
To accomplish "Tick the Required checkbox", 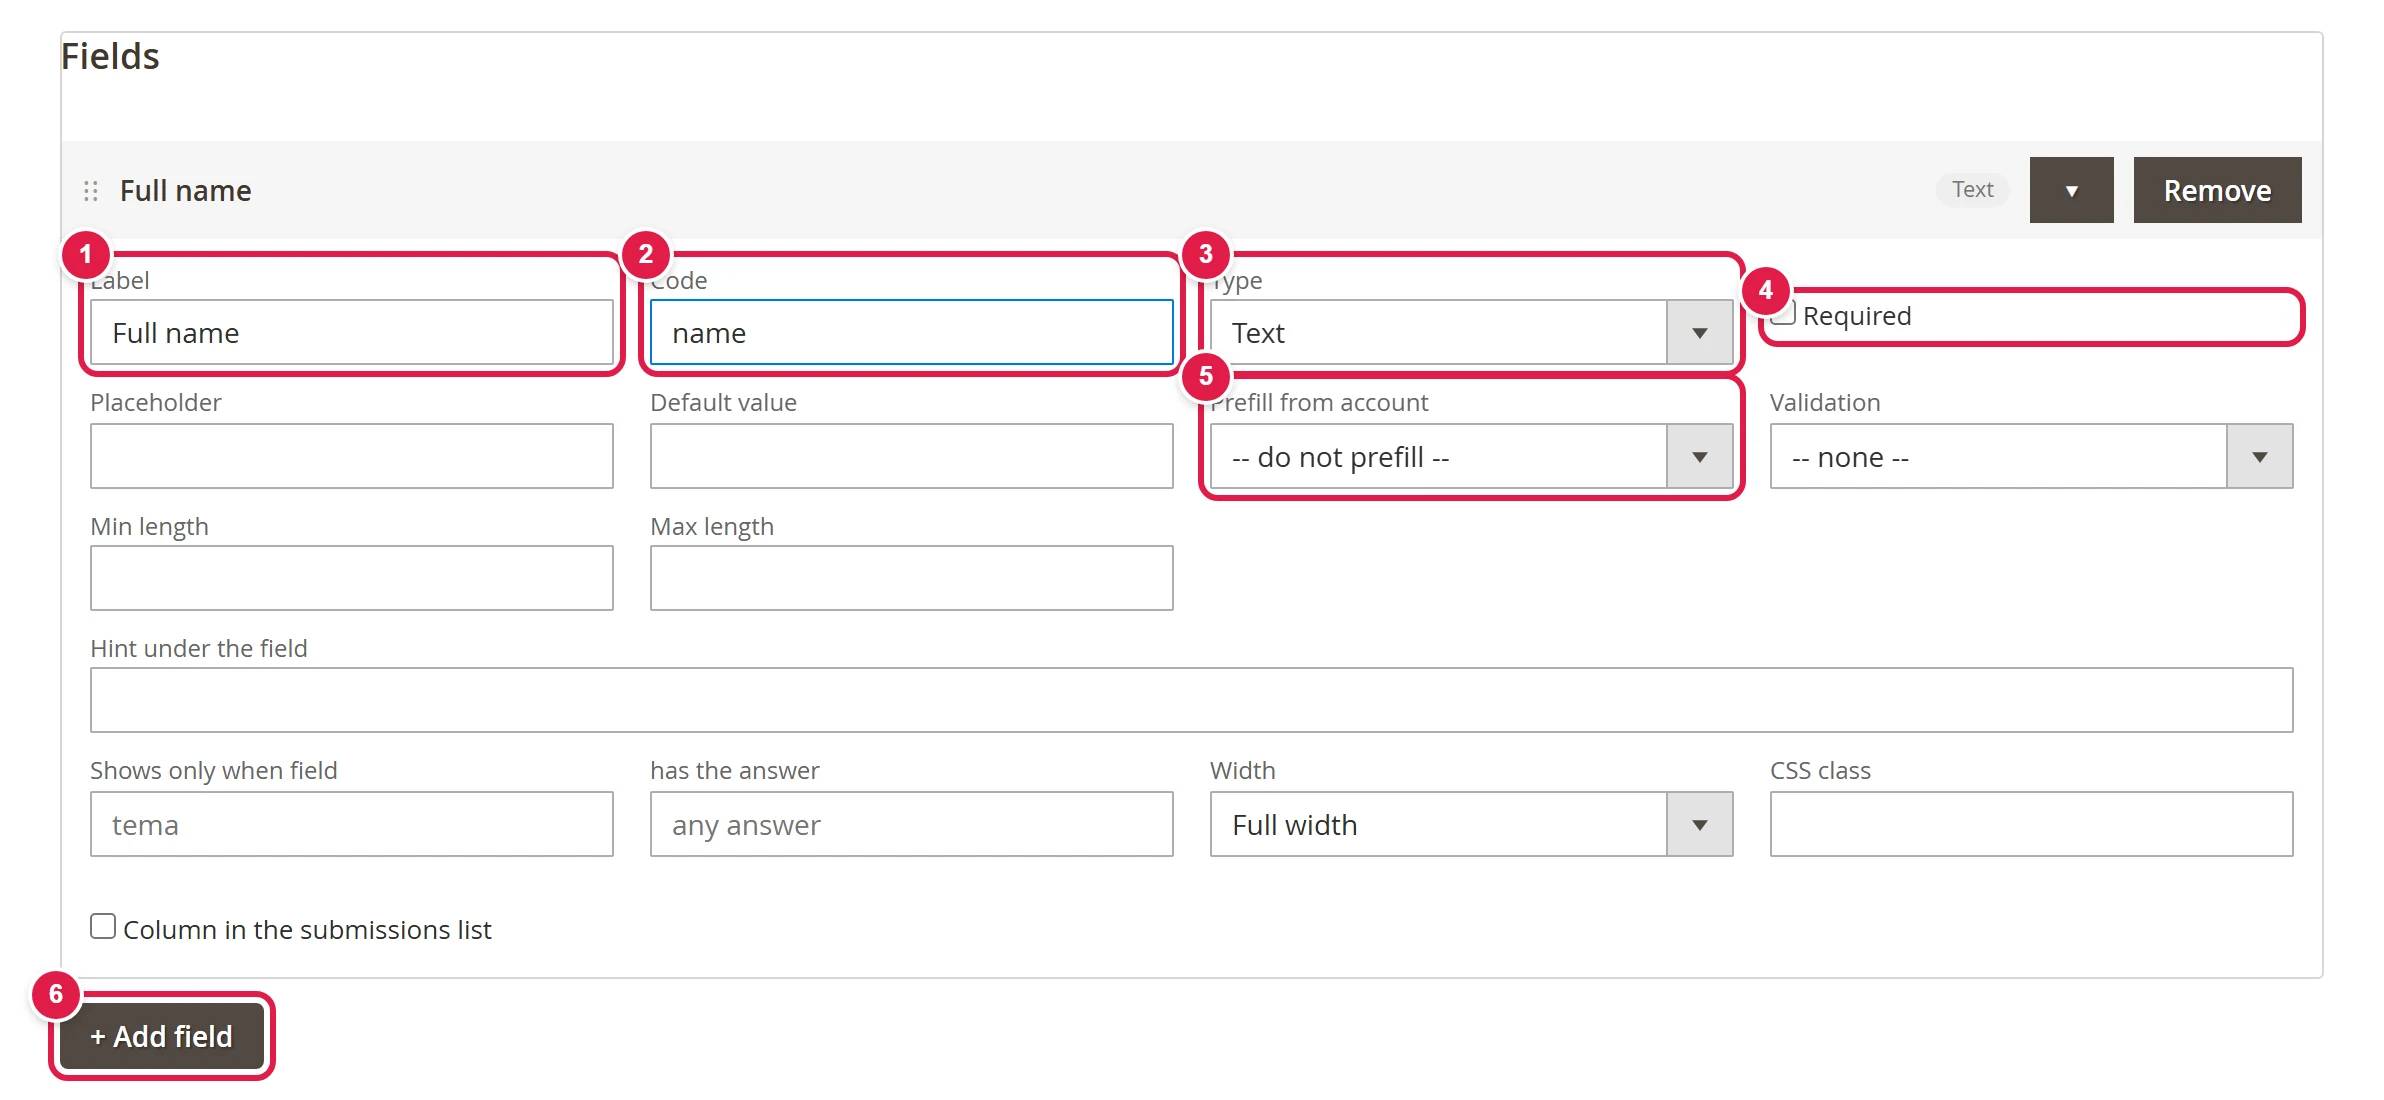I will click(1783, 312).
